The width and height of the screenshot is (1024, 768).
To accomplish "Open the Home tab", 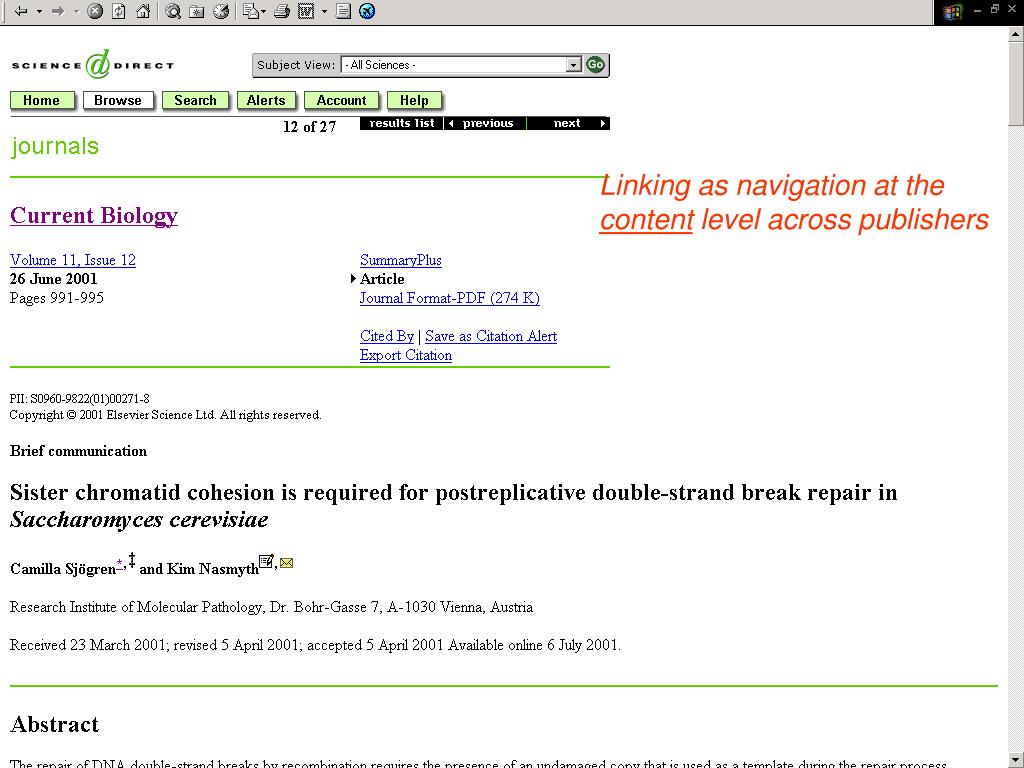I will (41, 101).
